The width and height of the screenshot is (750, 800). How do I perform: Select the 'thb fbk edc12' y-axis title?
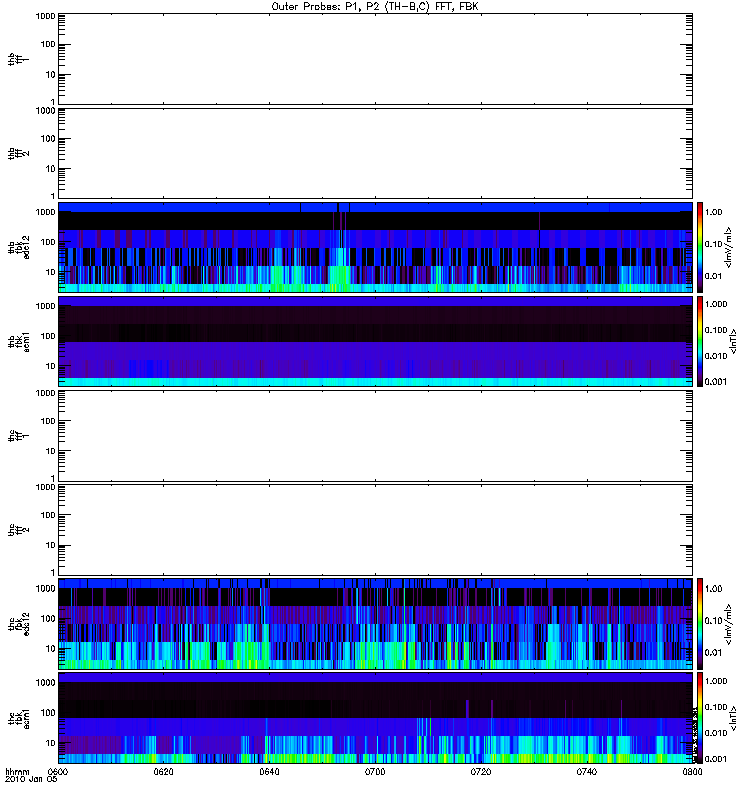click(x=19, y=247)
